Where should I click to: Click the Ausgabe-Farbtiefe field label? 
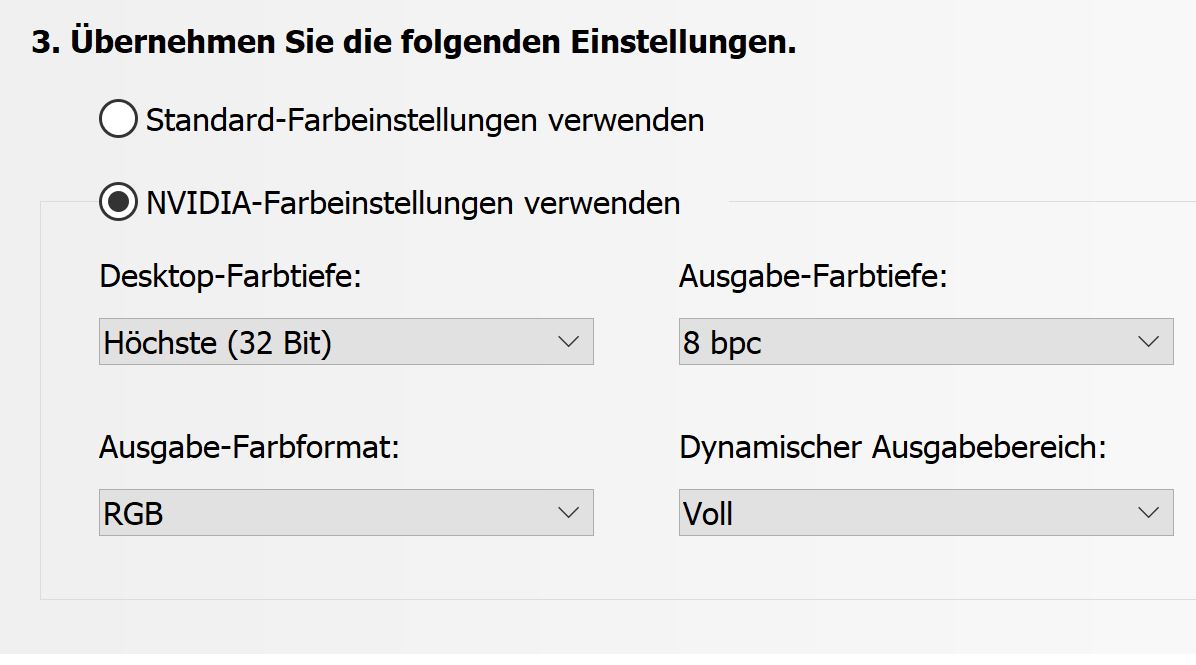click(813, 277)
